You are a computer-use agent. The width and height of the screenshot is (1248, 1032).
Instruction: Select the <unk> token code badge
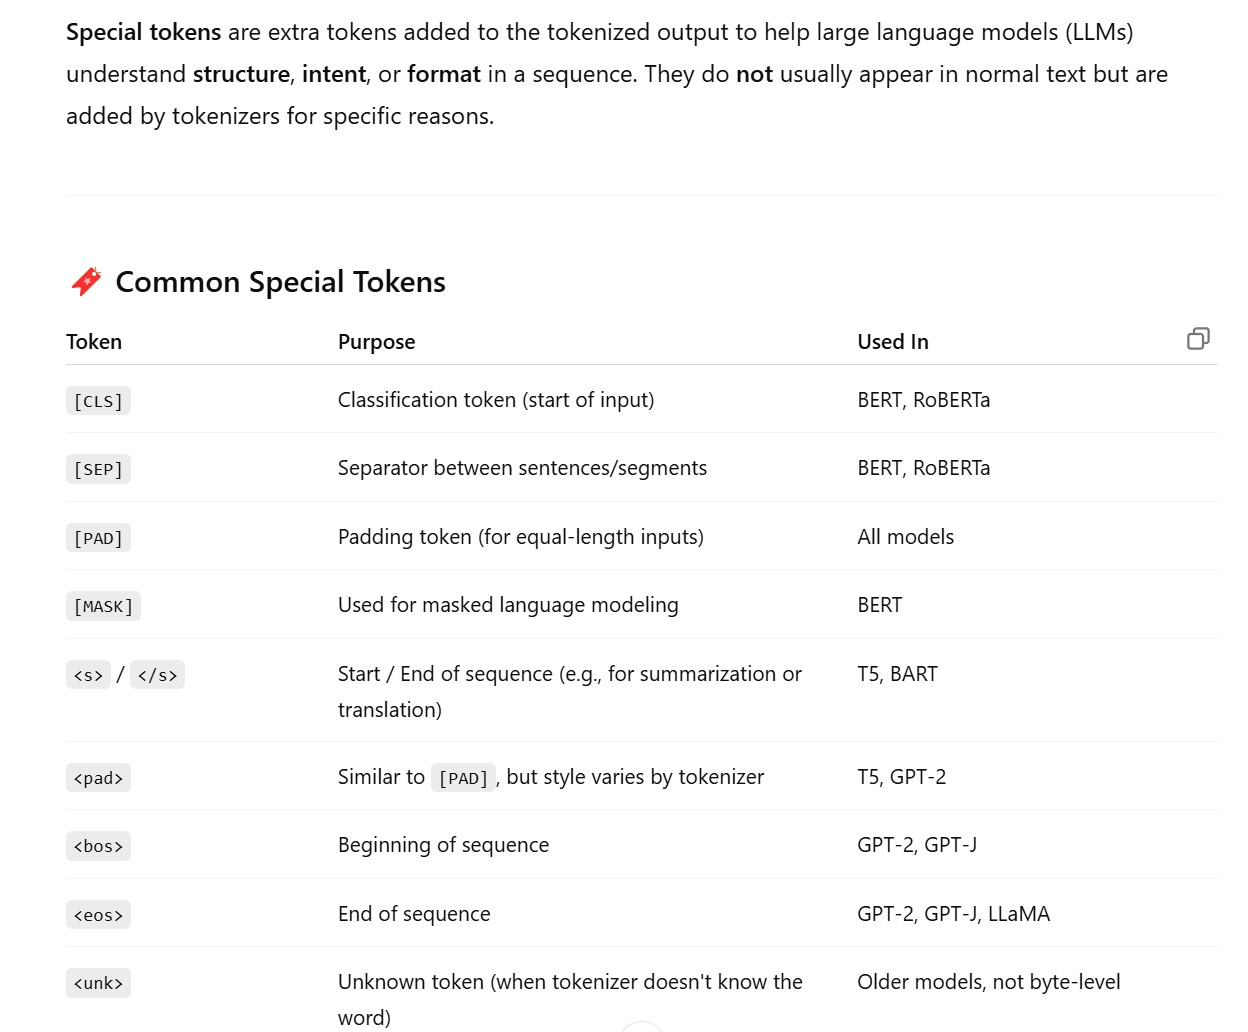click(x=98, y=983)
